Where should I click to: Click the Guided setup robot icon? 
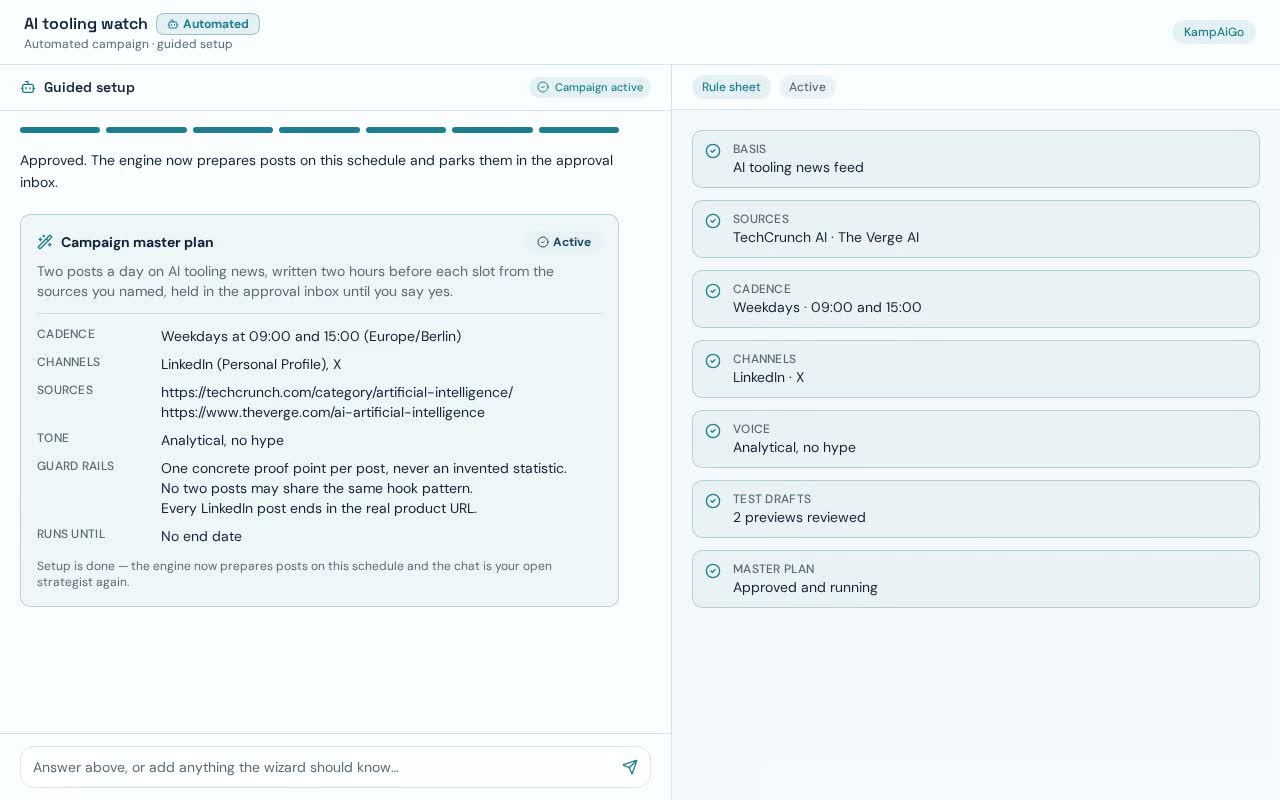point(28,87)
